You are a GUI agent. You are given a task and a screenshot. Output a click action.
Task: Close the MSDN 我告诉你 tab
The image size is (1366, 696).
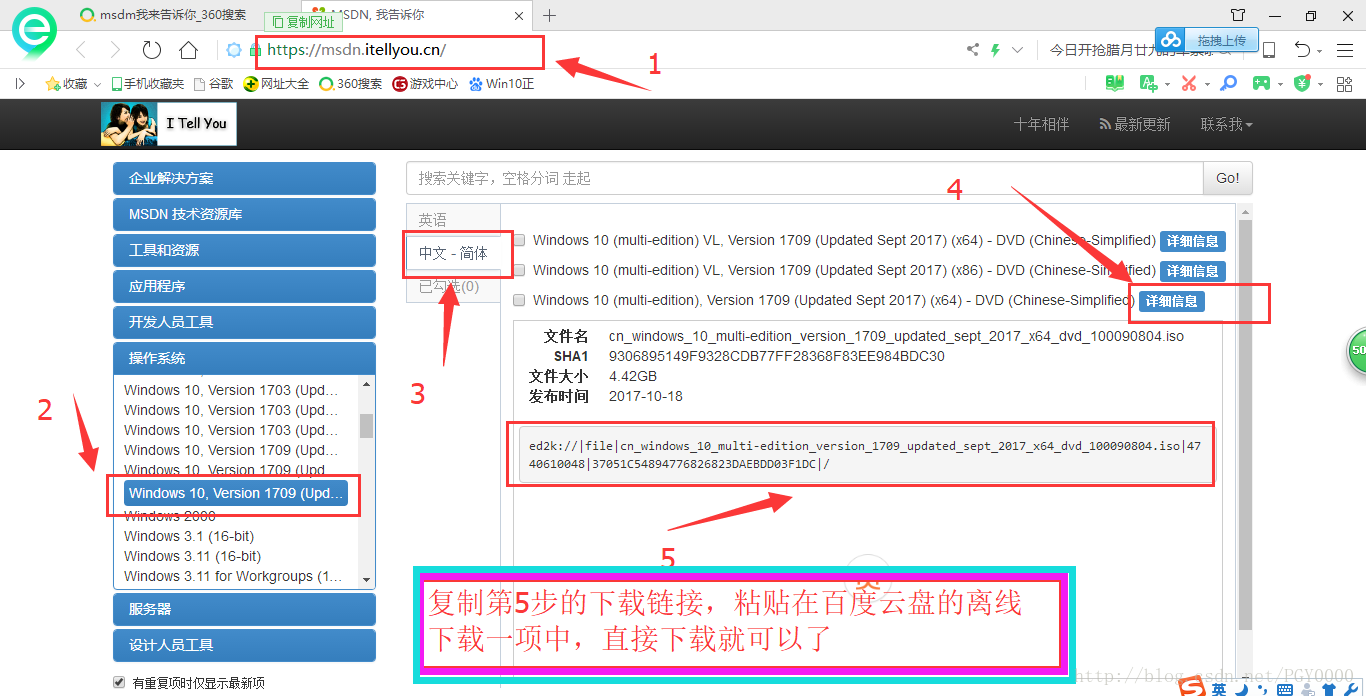click(x=518, y=15)
